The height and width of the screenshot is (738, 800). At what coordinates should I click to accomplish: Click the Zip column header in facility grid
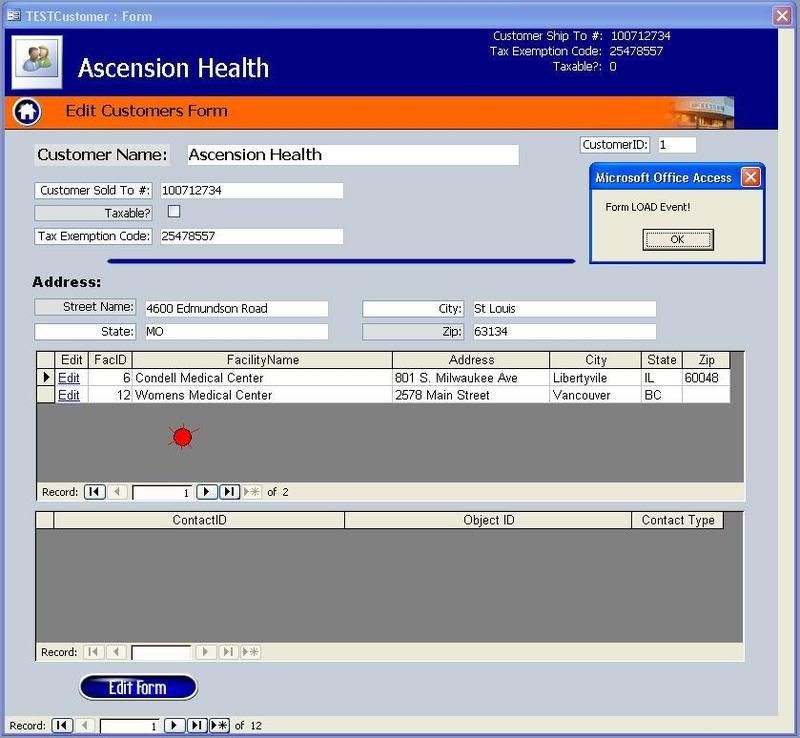click(706, 360)
